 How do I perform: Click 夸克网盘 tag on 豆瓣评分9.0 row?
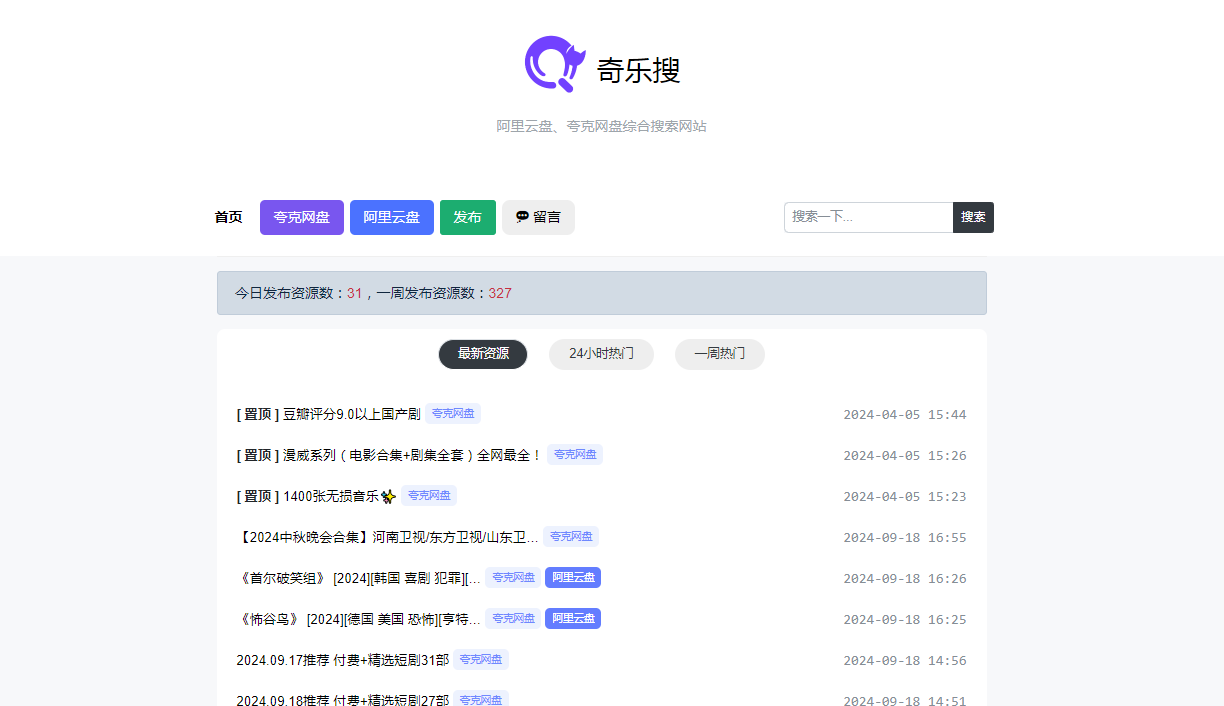pyautogui.click(x=453, y=414)
